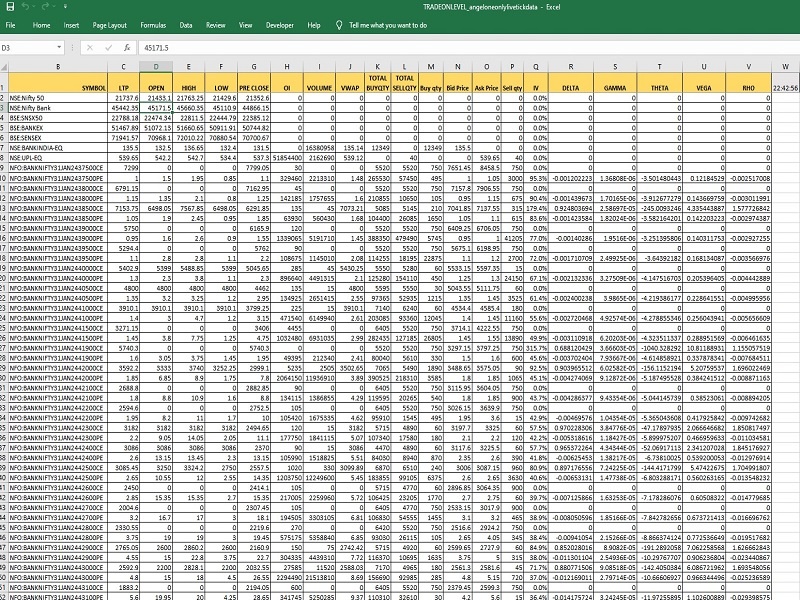The height and width of the screenshot is (600, 800).
Task: Open the File tab
Action: (x=10, y=25)
